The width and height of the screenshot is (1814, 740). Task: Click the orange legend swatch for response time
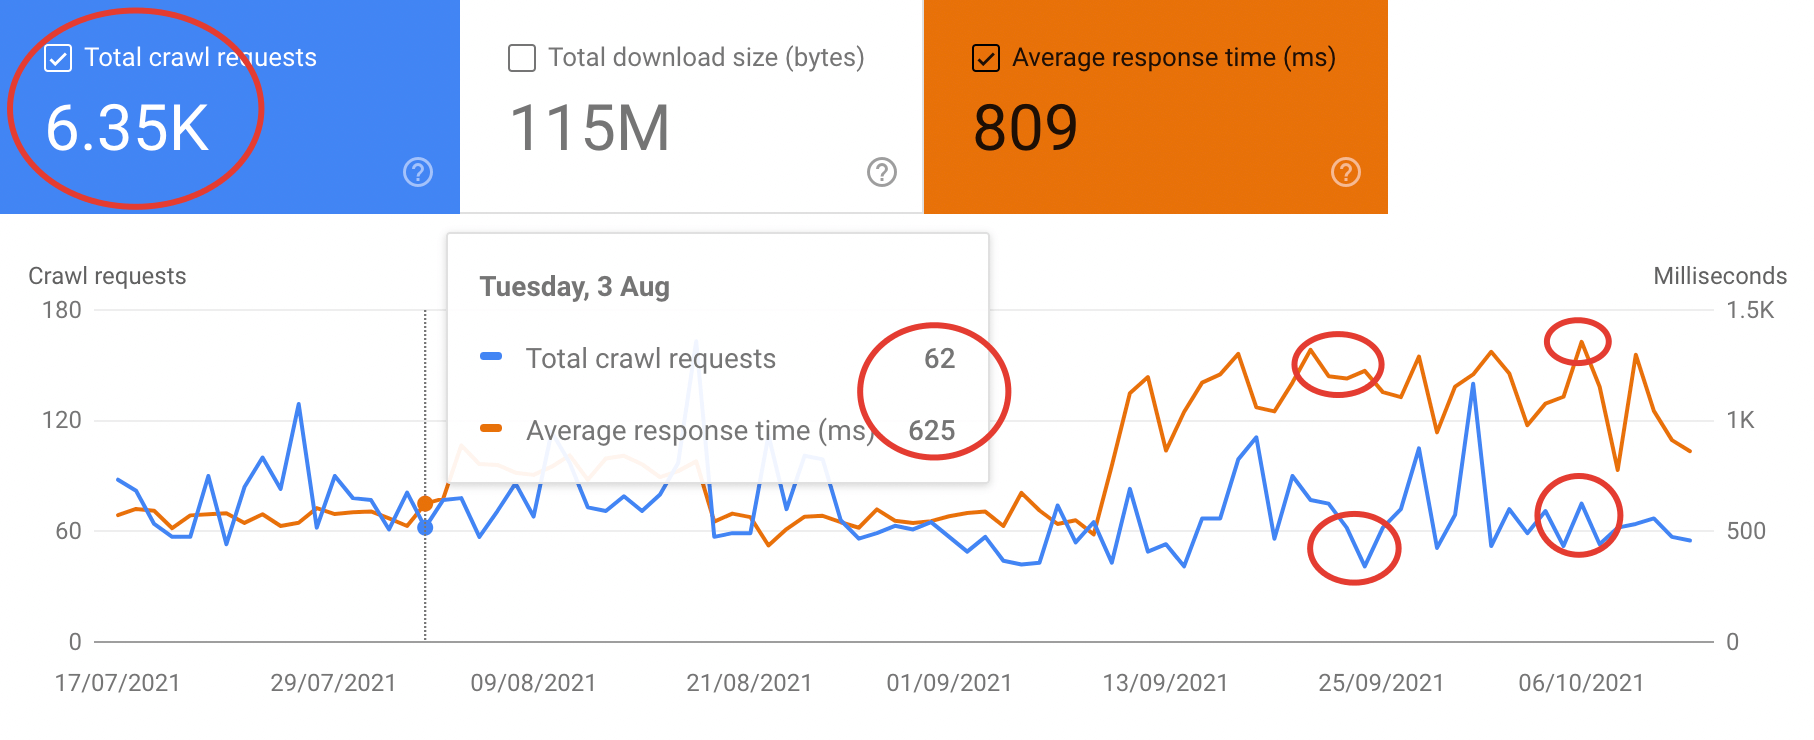tap(491, 428)
